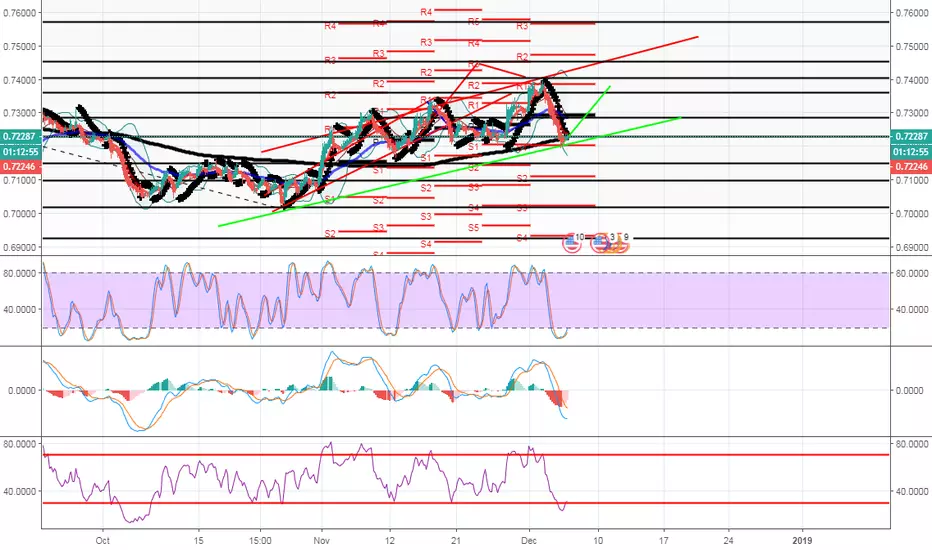Click the 0.74000 label on the right price scale
This screenshot has width=932, height=550.
click(x=912, y=80)
